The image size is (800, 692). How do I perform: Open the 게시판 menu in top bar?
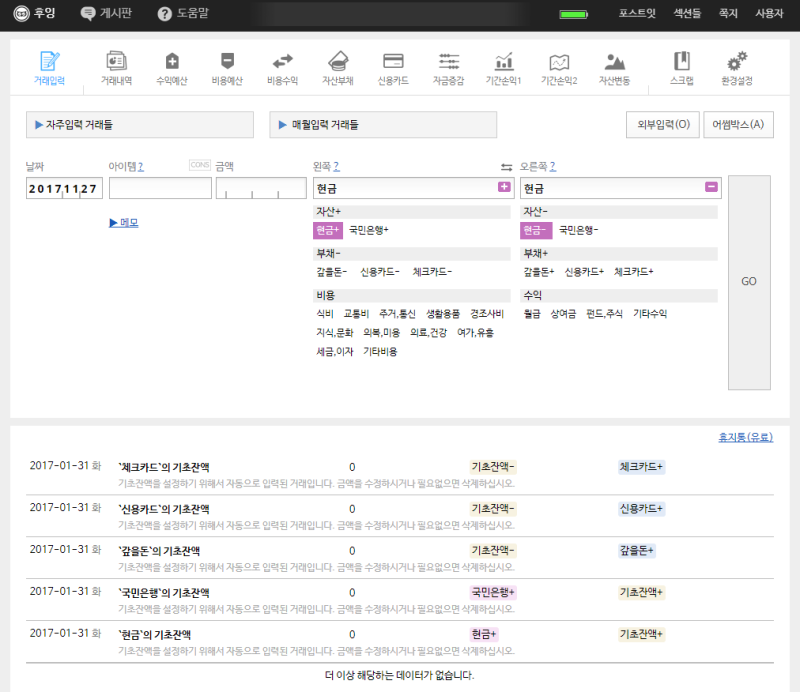click(103, 14)
